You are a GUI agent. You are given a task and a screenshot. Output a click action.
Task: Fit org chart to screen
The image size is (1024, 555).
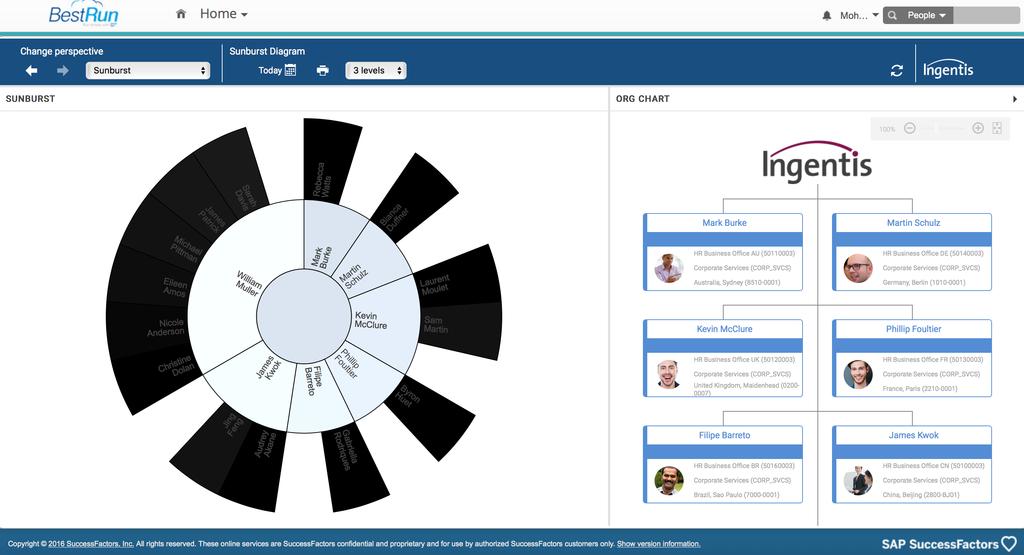[x=997, y=129]
